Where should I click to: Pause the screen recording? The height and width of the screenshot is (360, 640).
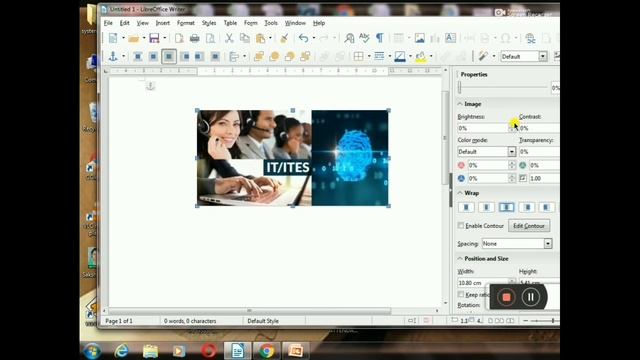pyautogui.click(x=531, y=297)
